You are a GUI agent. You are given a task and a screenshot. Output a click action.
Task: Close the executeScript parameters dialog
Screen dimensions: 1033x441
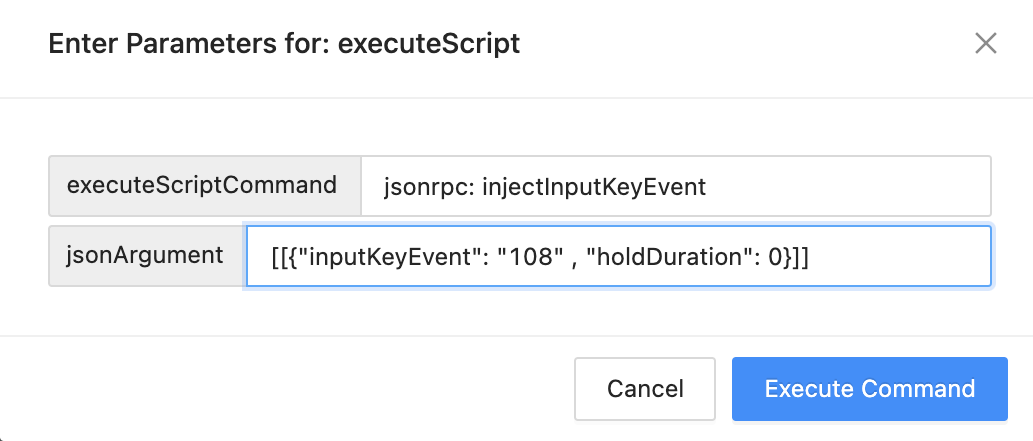click(x=986, y=44)
